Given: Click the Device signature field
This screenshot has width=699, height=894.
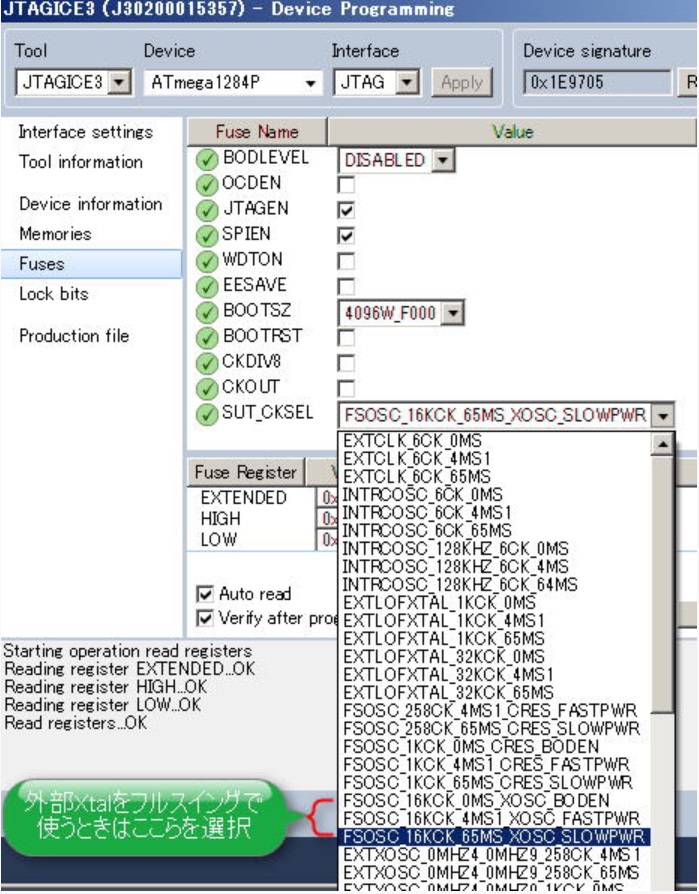Looking at the screenshot, I should click(x=597, y=82).
